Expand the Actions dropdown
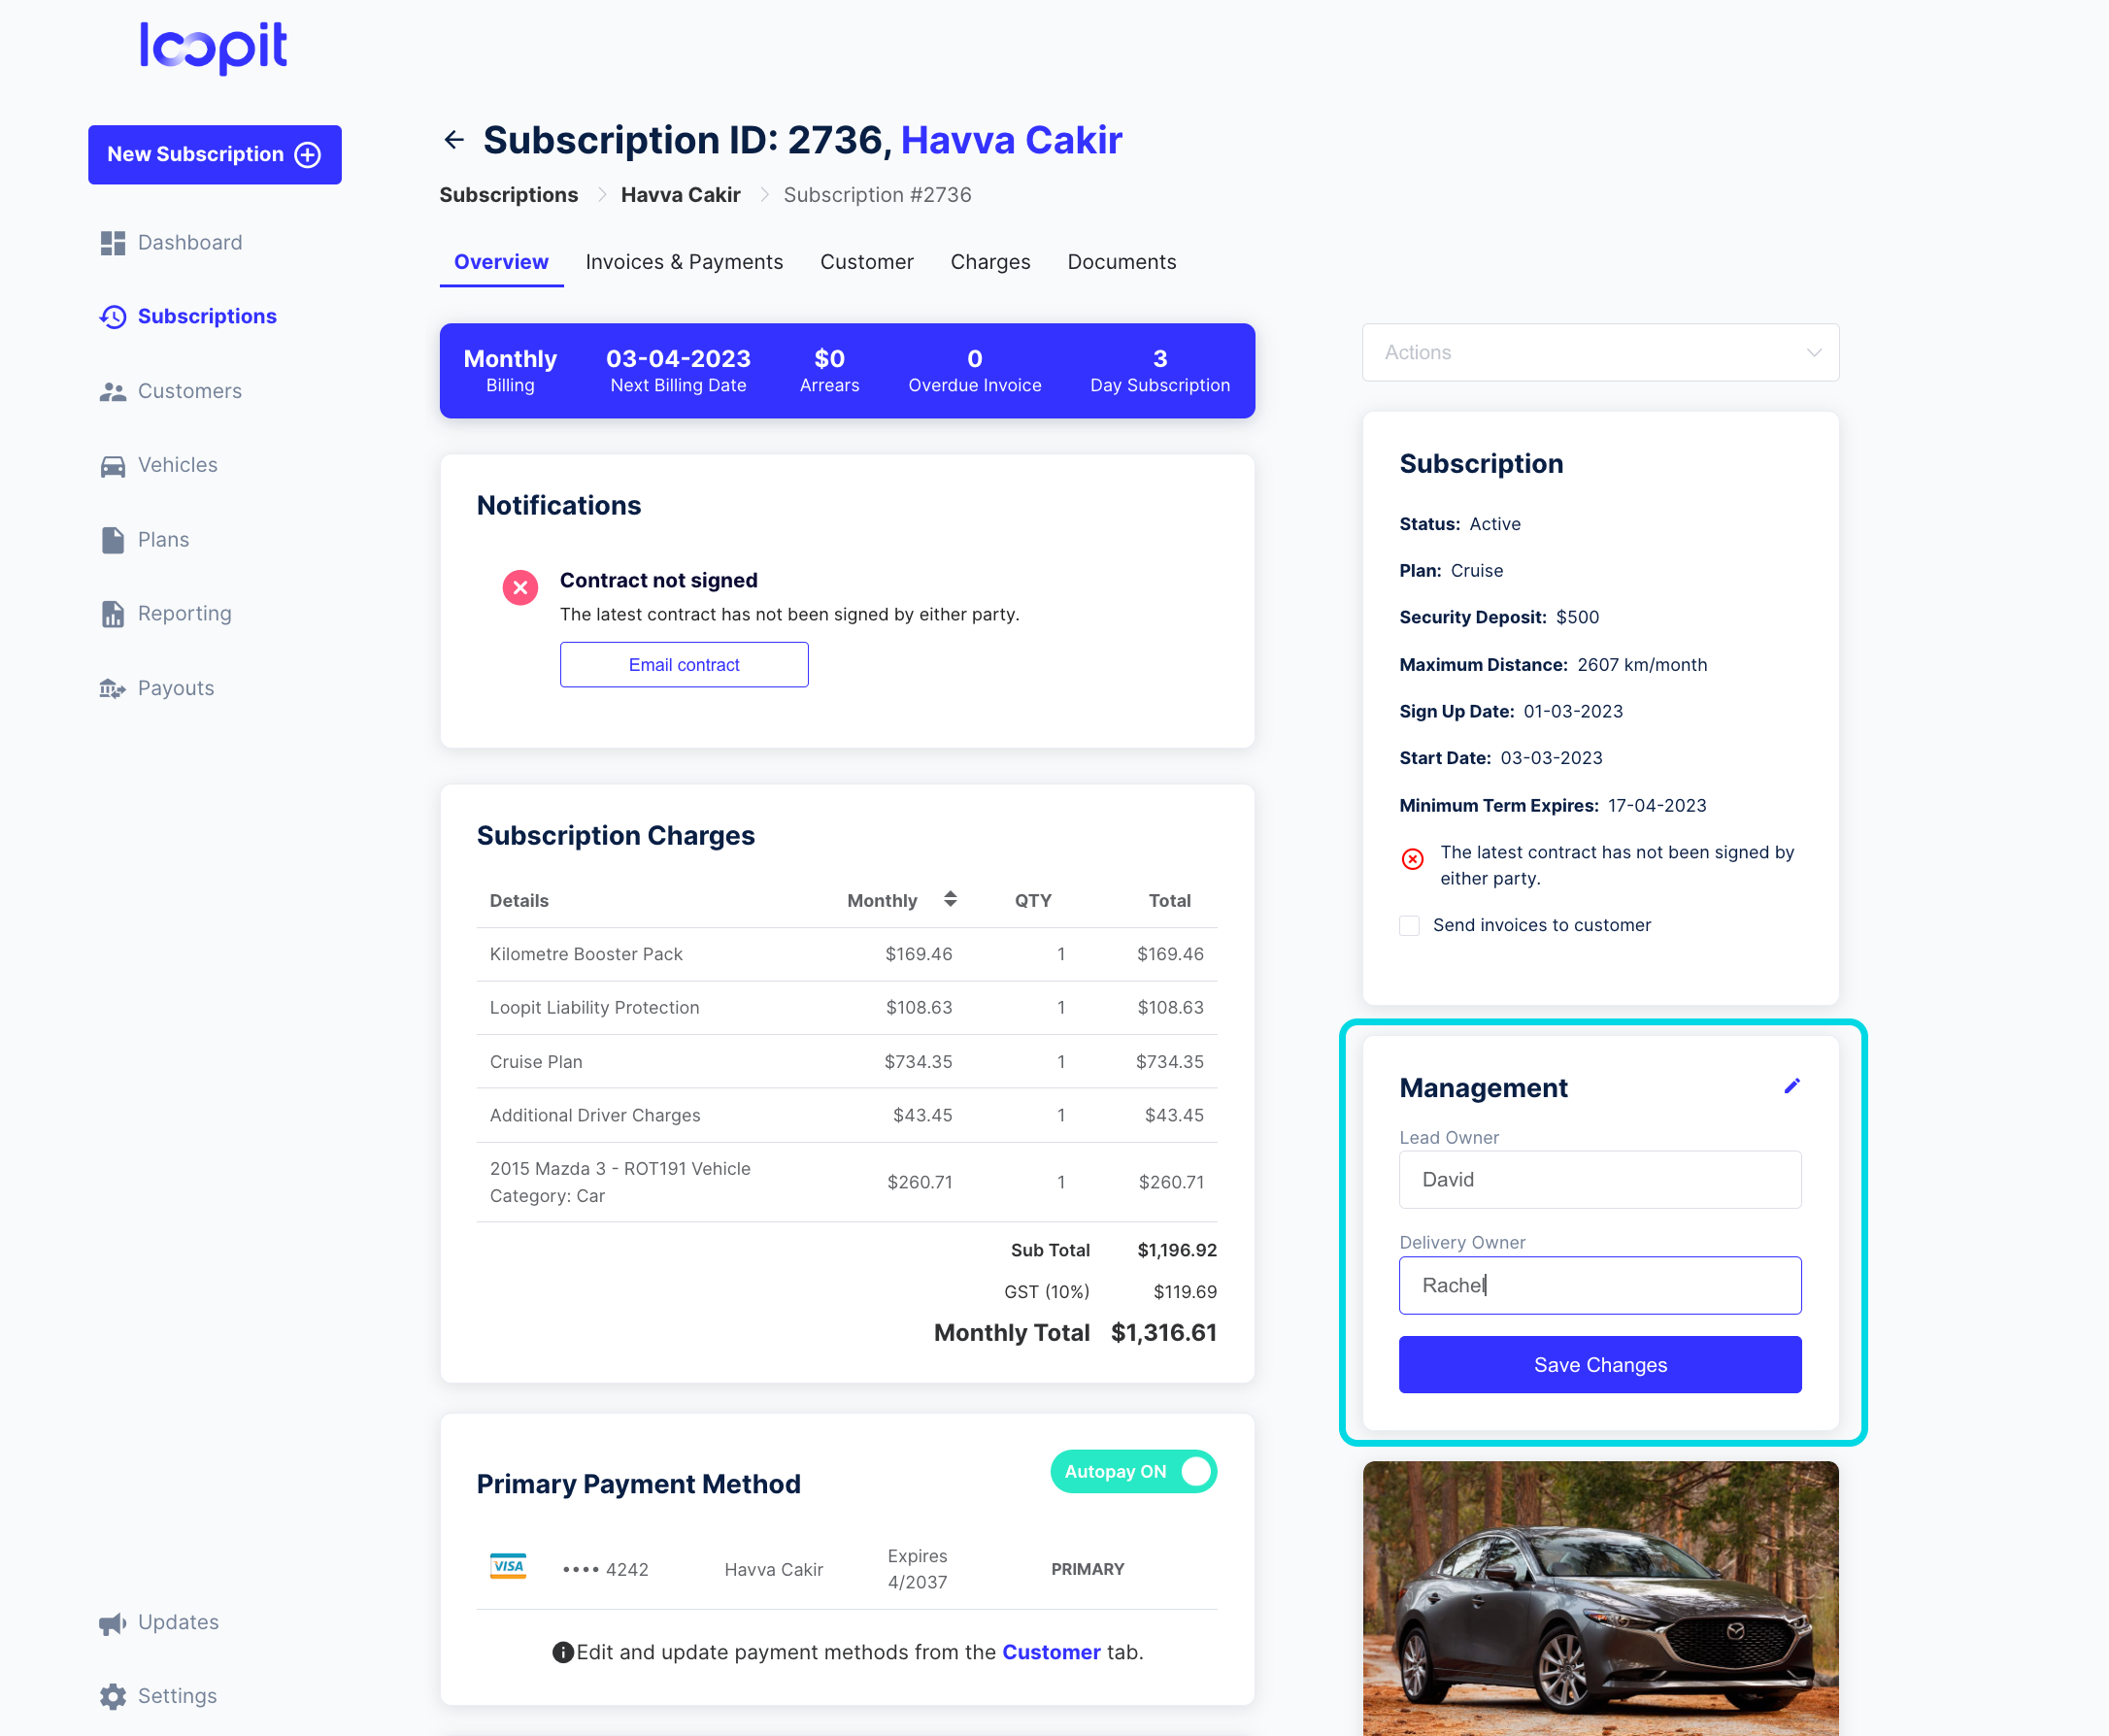The height and width of the screenshot is (1736, 2109). [1600, 352]
